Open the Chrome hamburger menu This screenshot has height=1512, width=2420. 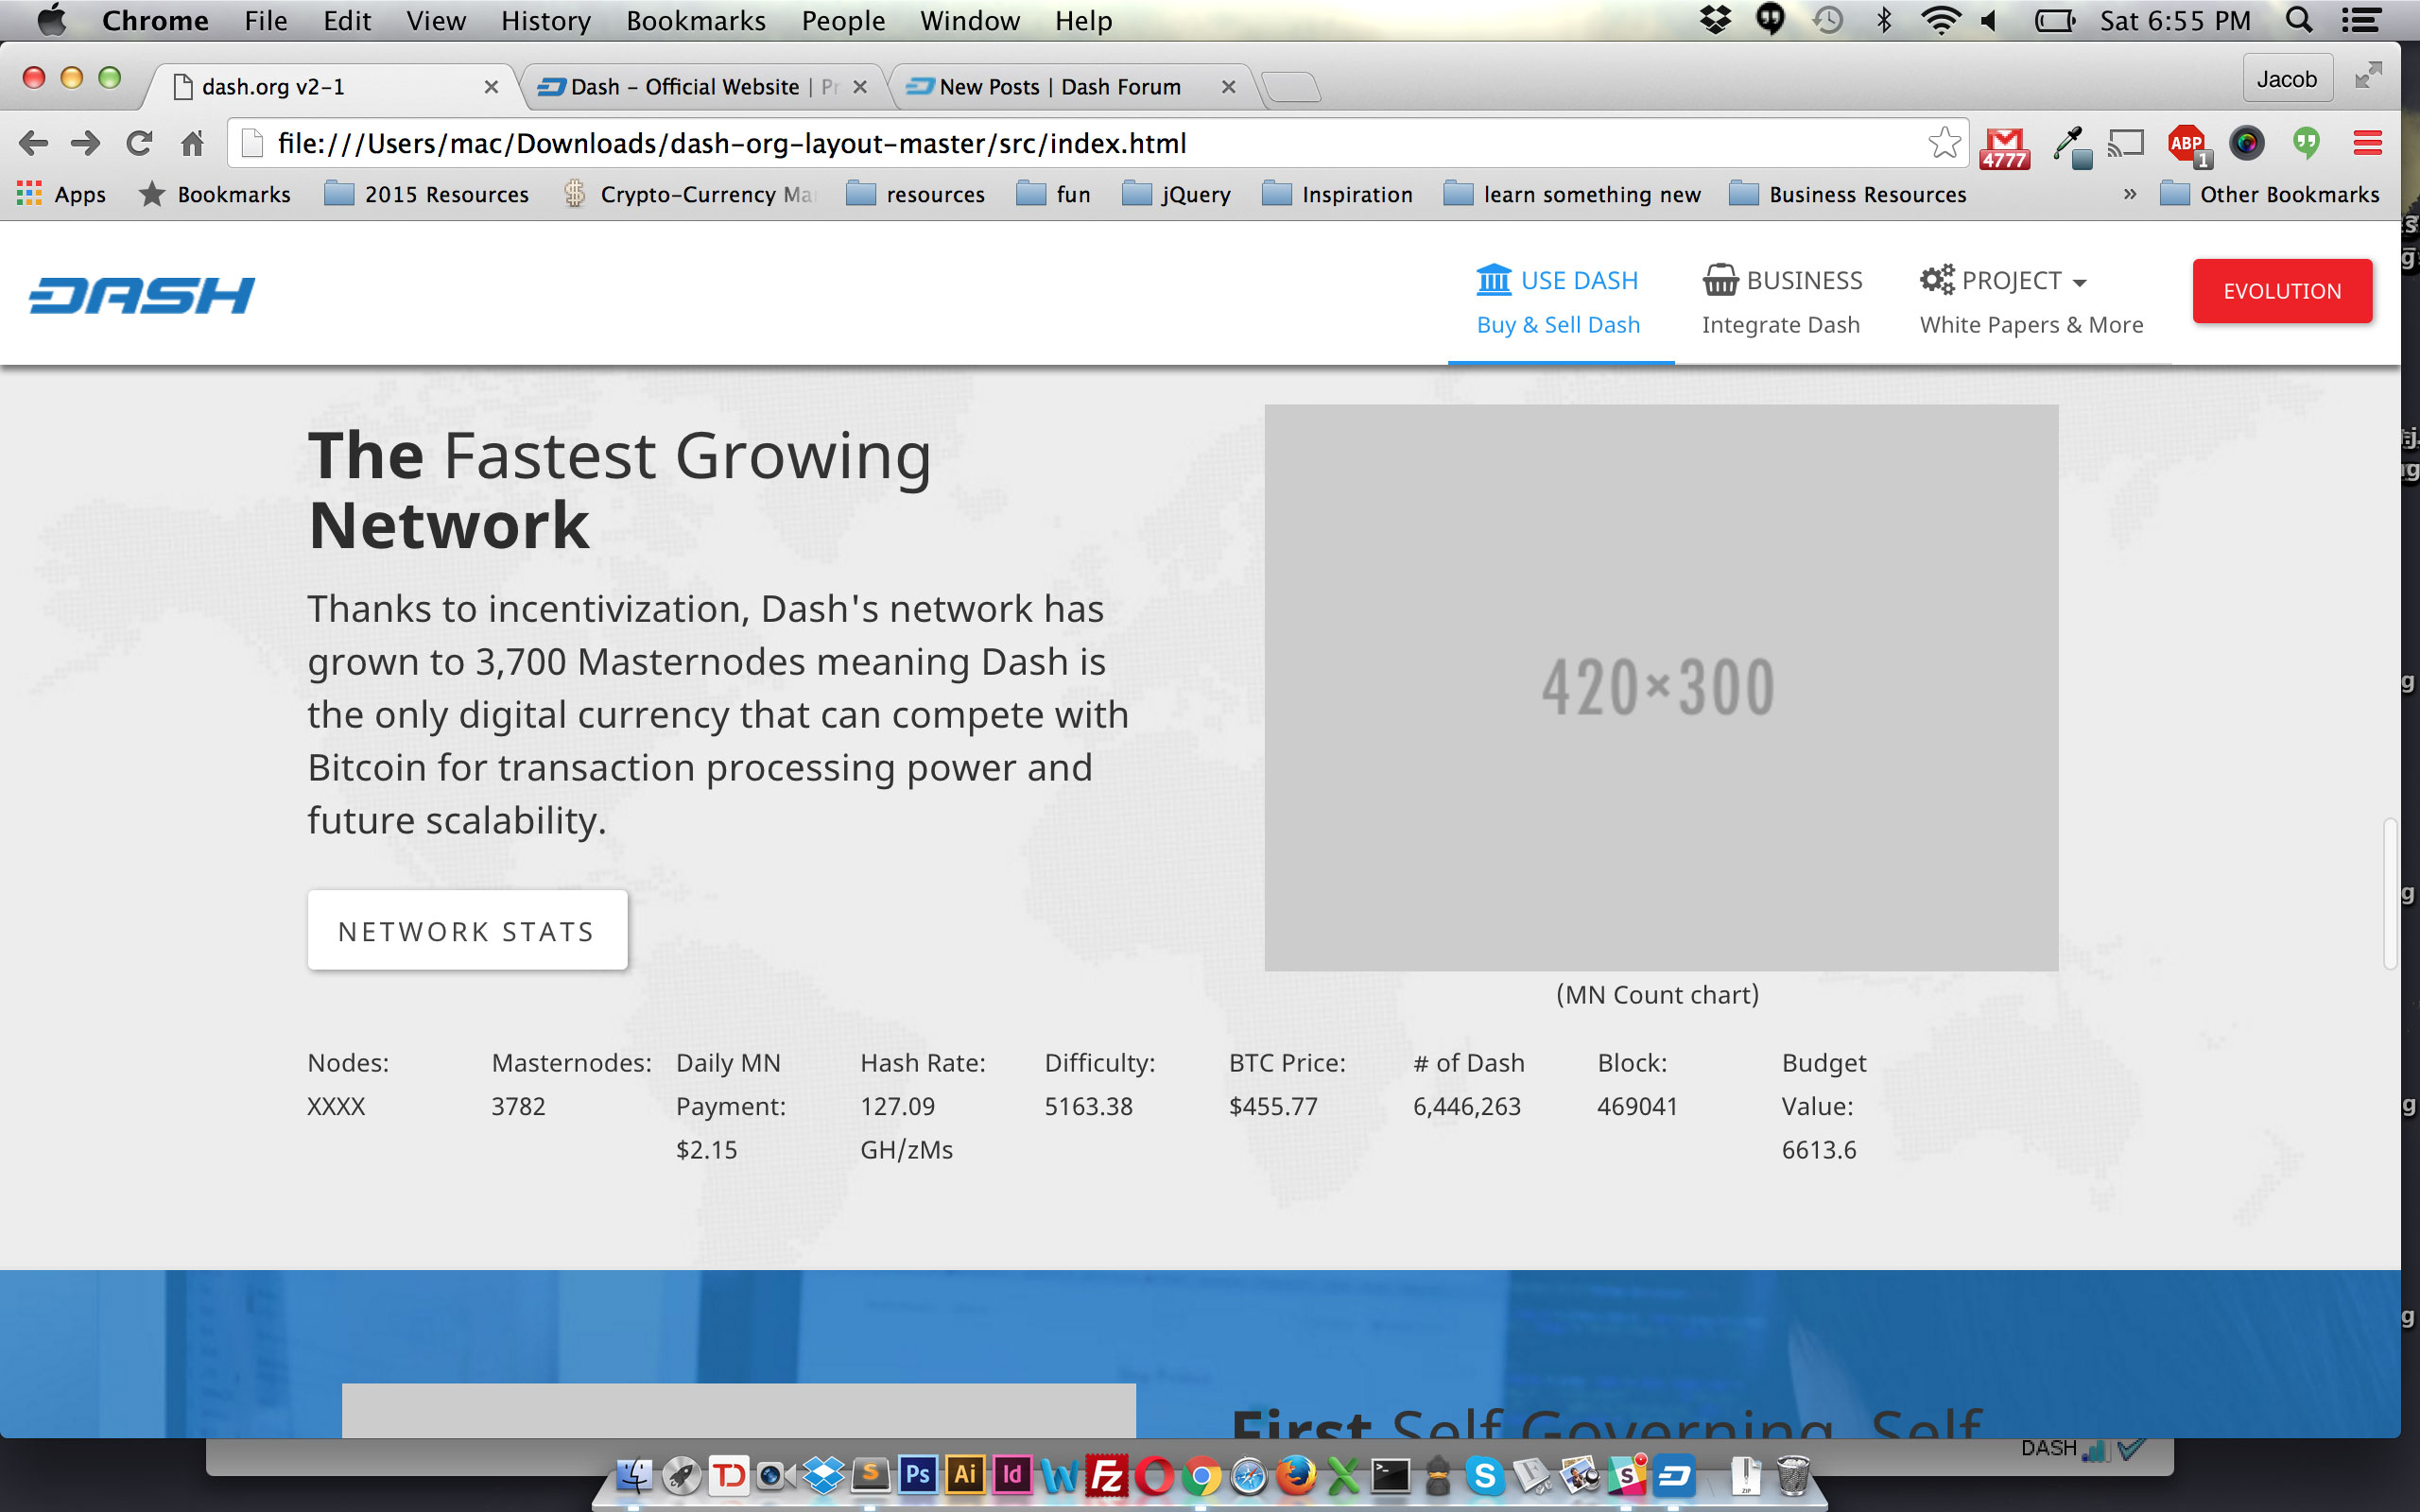(x=2367, y=143)
